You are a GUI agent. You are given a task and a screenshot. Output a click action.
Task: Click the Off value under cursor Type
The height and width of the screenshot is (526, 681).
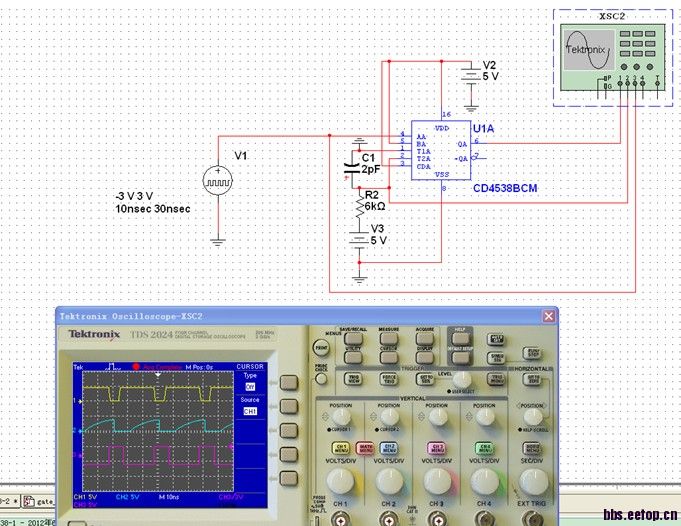coord(250,387)
